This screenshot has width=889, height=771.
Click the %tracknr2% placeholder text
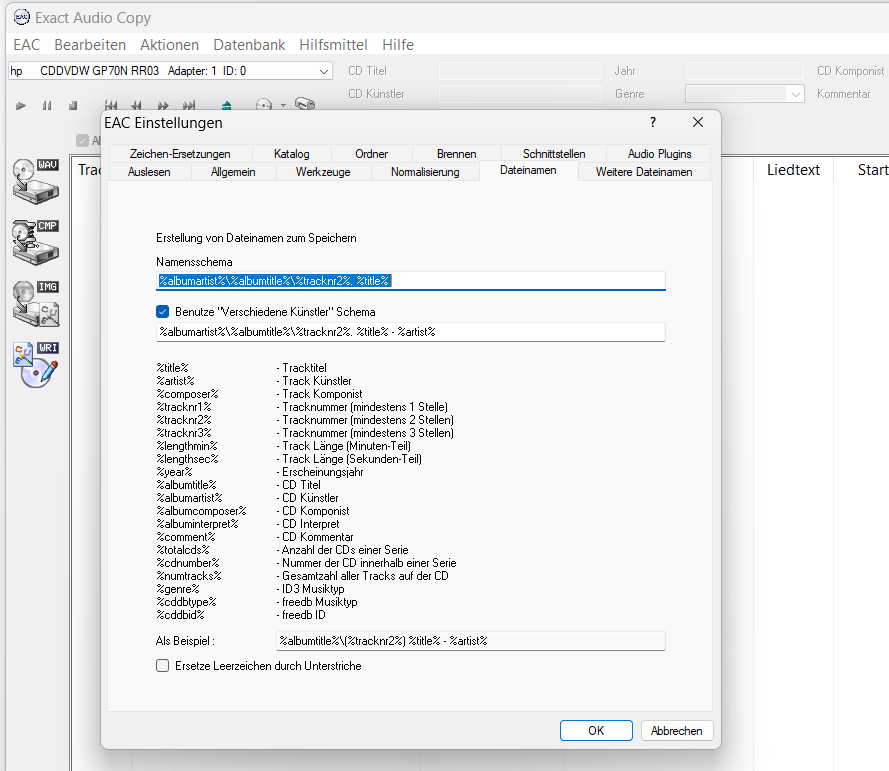pos(184,420)
